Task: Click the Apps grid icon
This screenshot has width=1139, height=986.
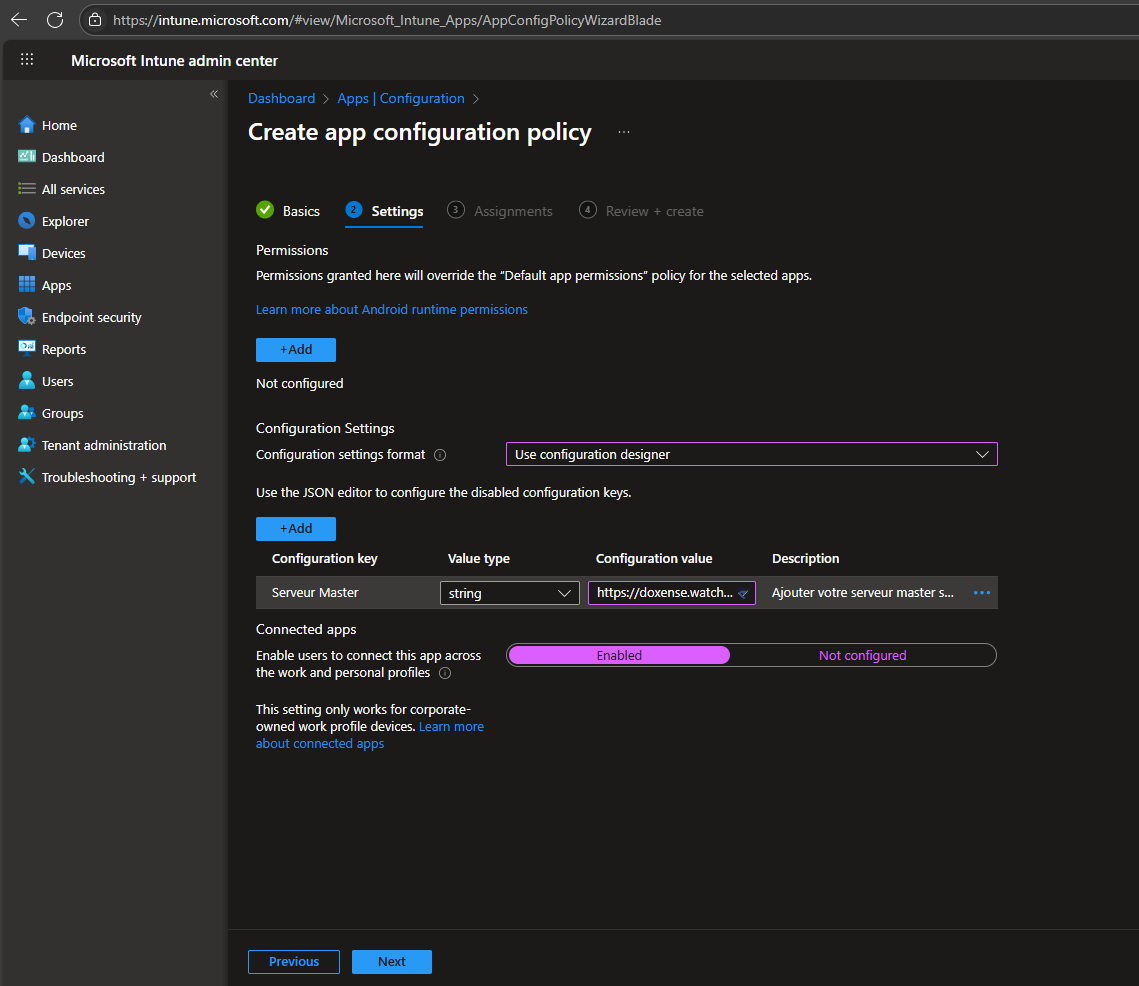Action: (x=27, y=285)
